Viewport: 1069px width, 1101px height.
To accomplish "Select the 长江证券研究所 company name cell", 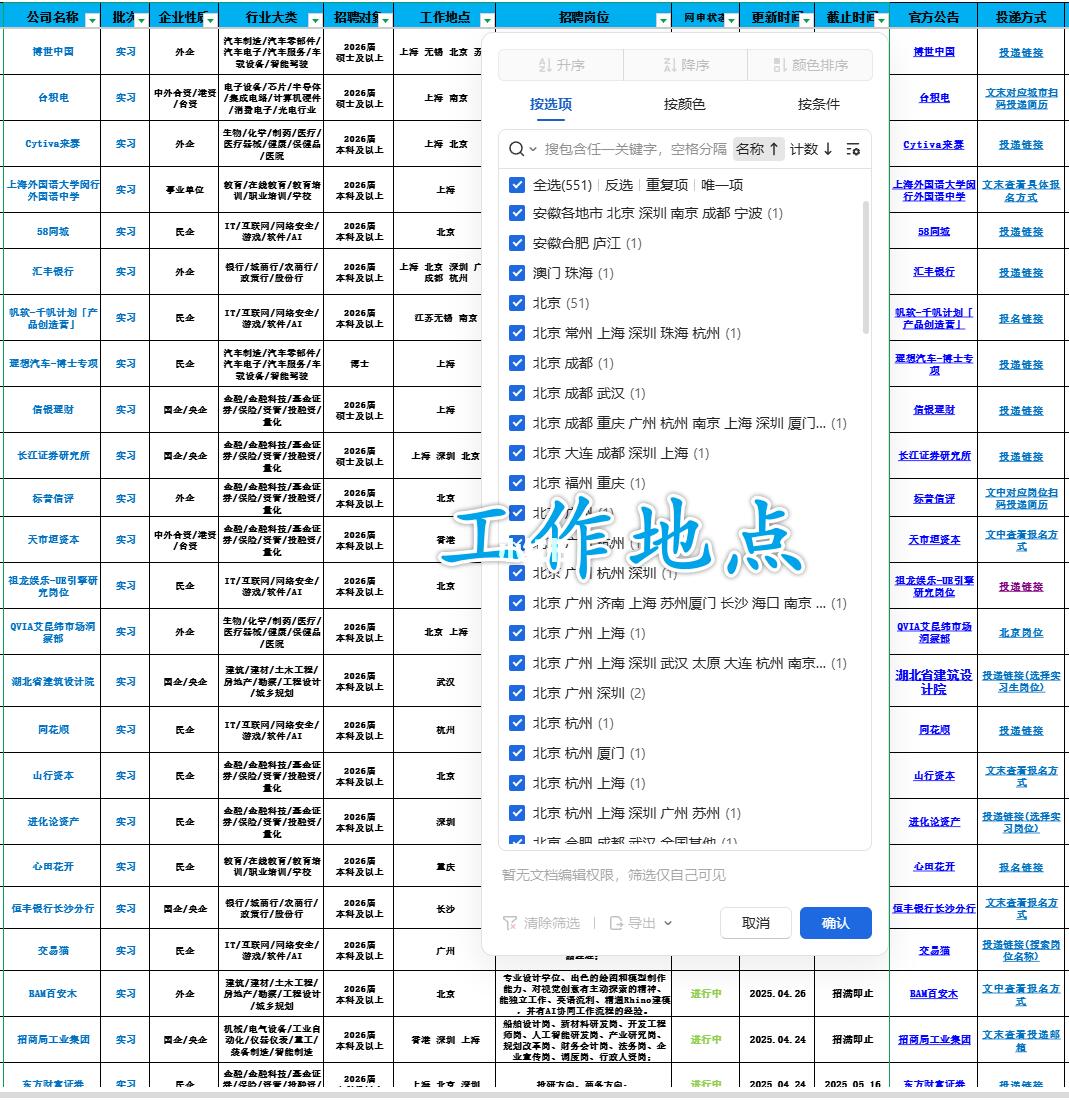I will (53, 456).
